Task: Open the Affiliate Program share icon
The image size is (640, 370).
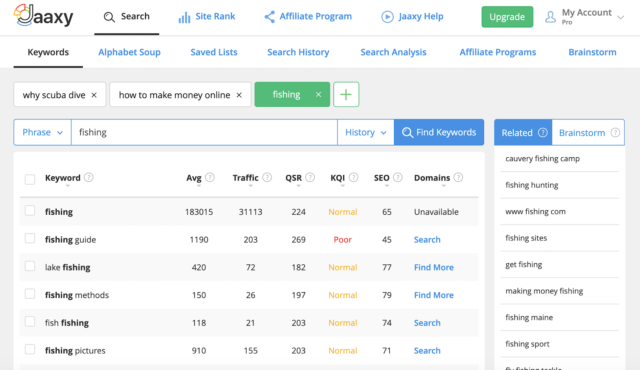Action: click(x=269, y=17)
